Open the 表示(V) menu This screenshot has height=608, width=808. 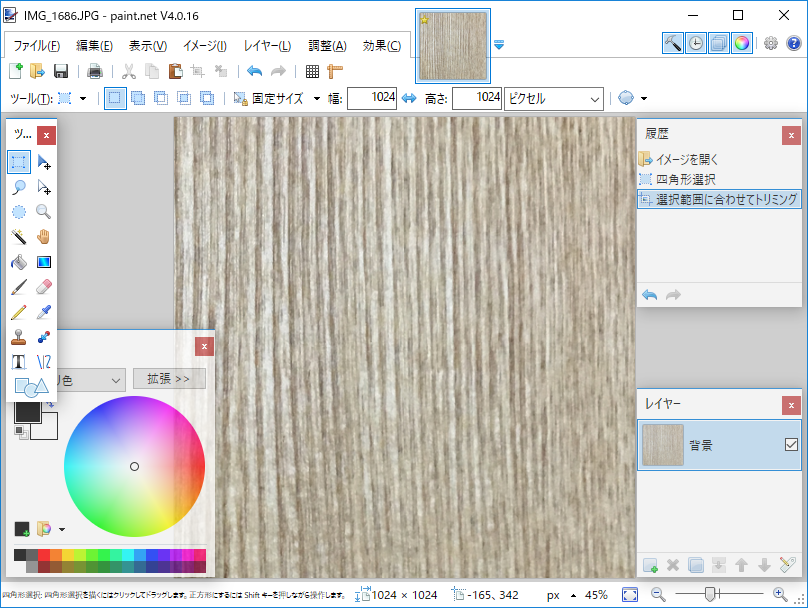click(148, 46)
